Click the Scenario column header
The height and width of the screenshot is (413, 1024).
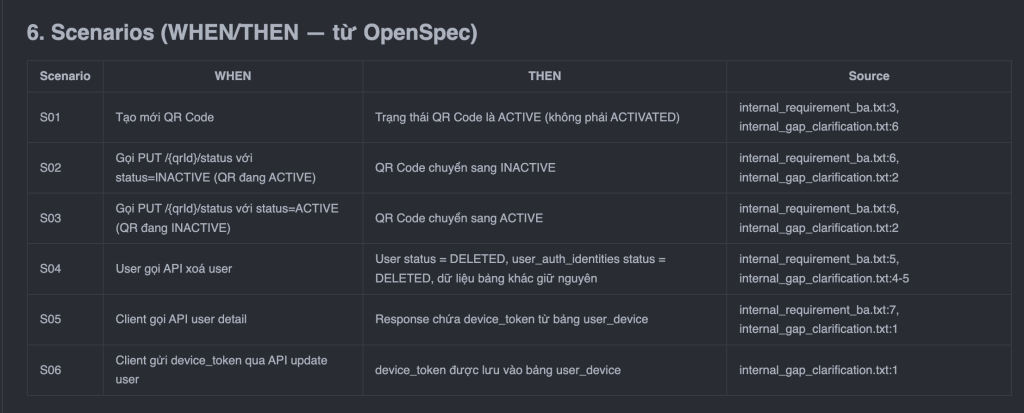65,76
